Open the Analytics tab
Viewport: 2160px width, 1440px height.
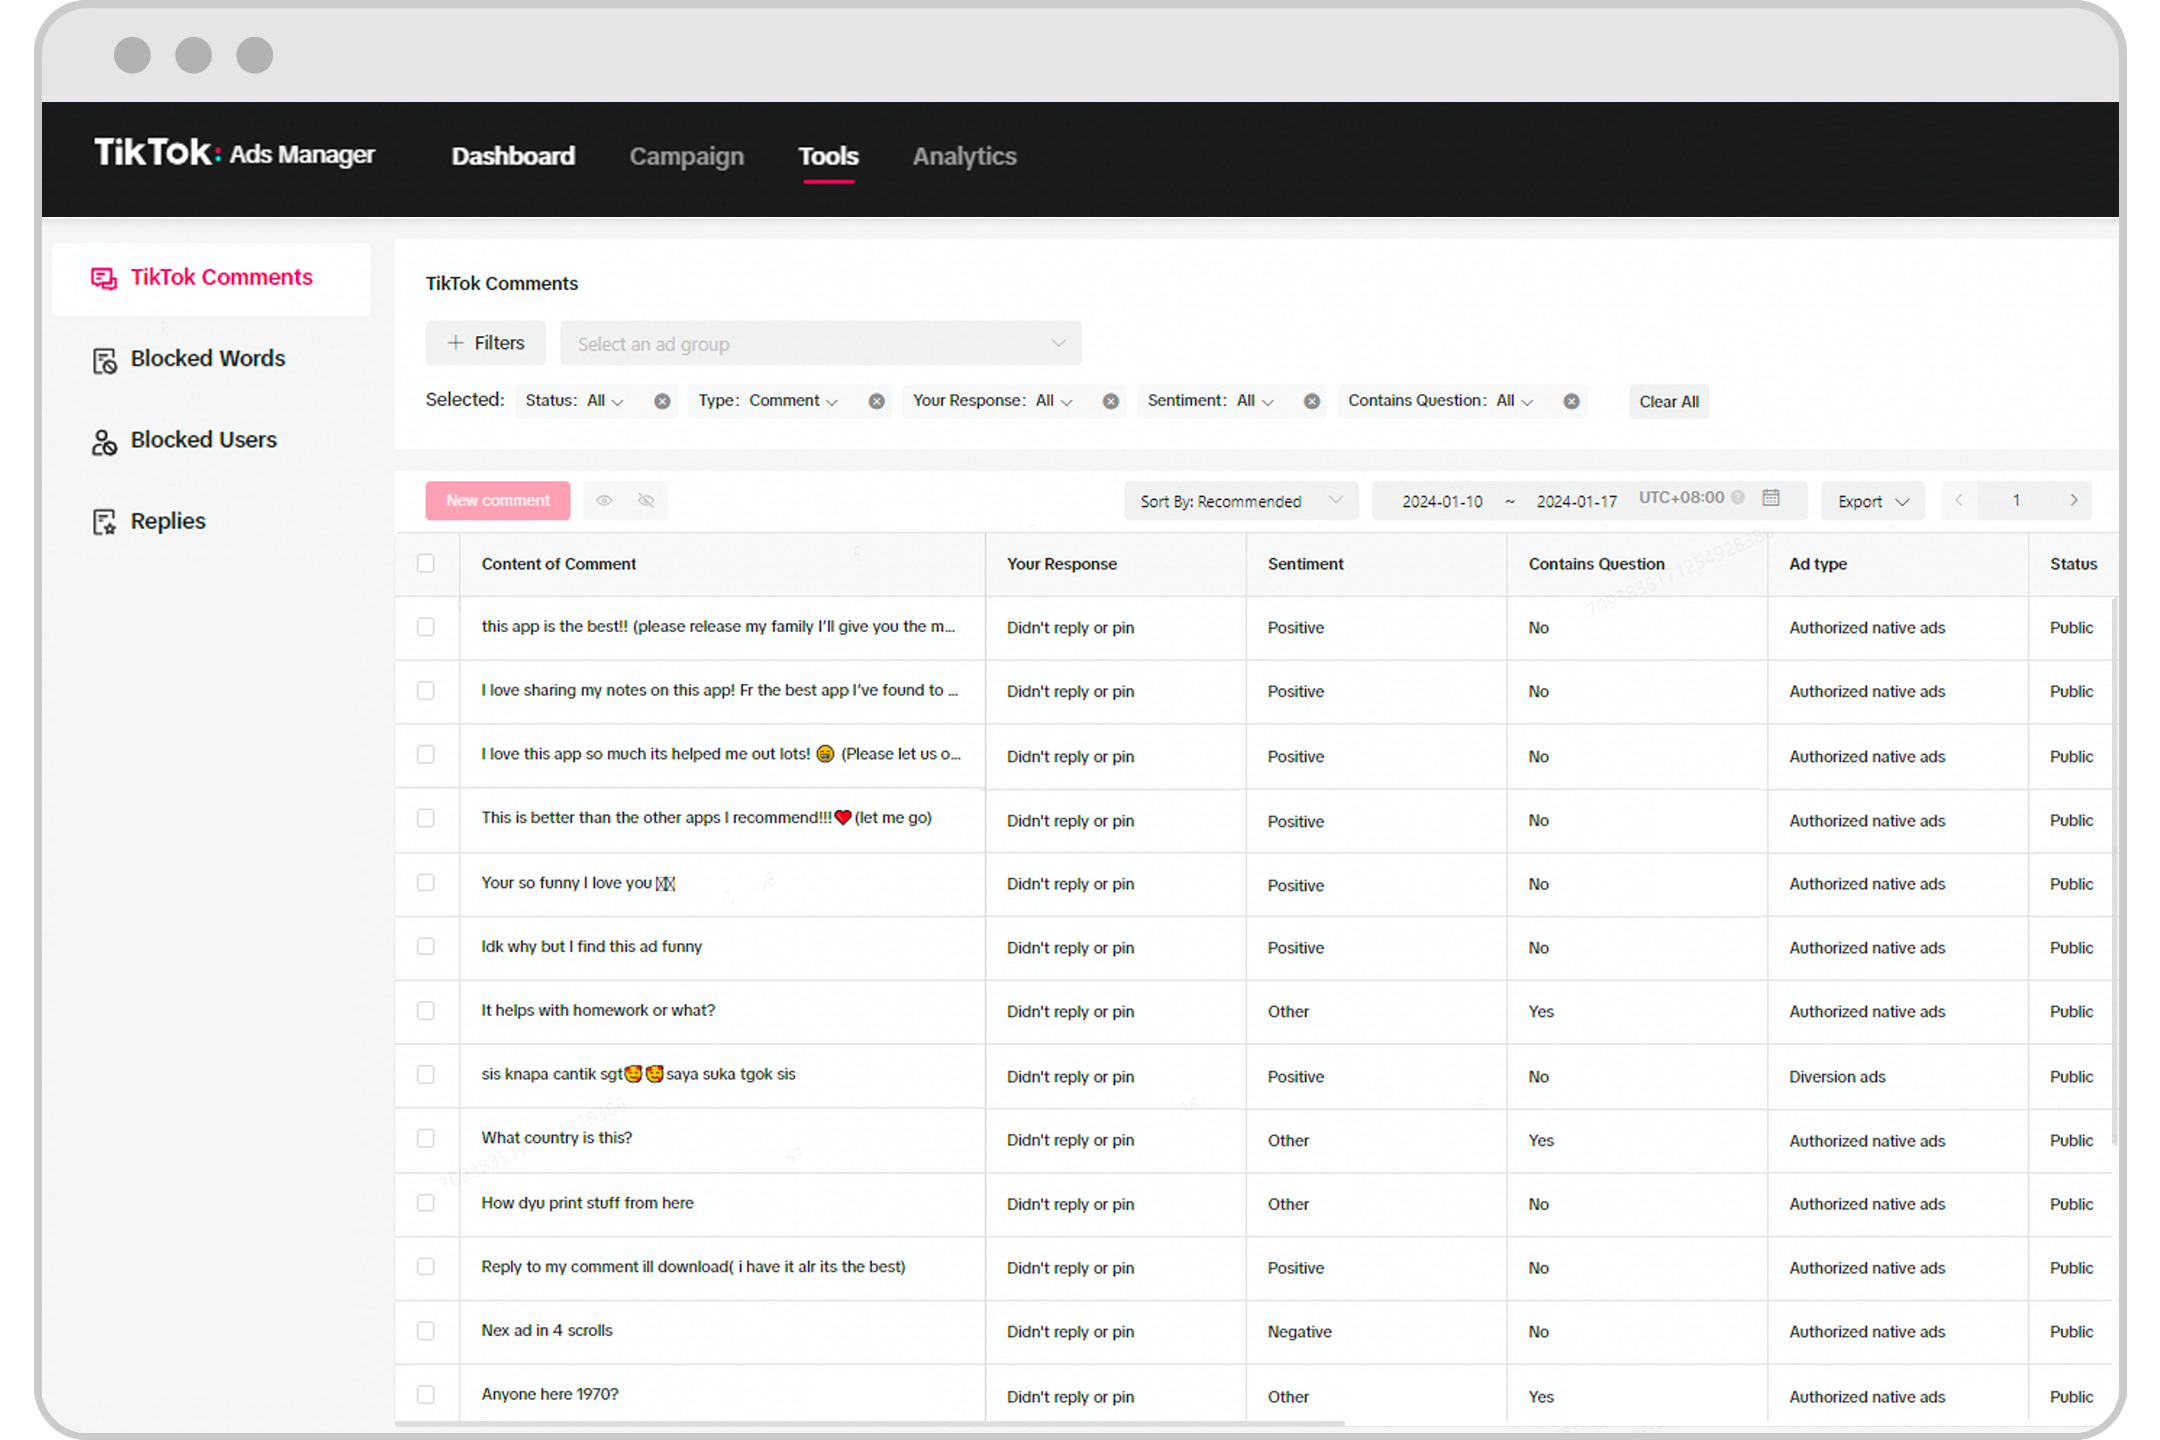pyautogui.click(x=964, y=156)
